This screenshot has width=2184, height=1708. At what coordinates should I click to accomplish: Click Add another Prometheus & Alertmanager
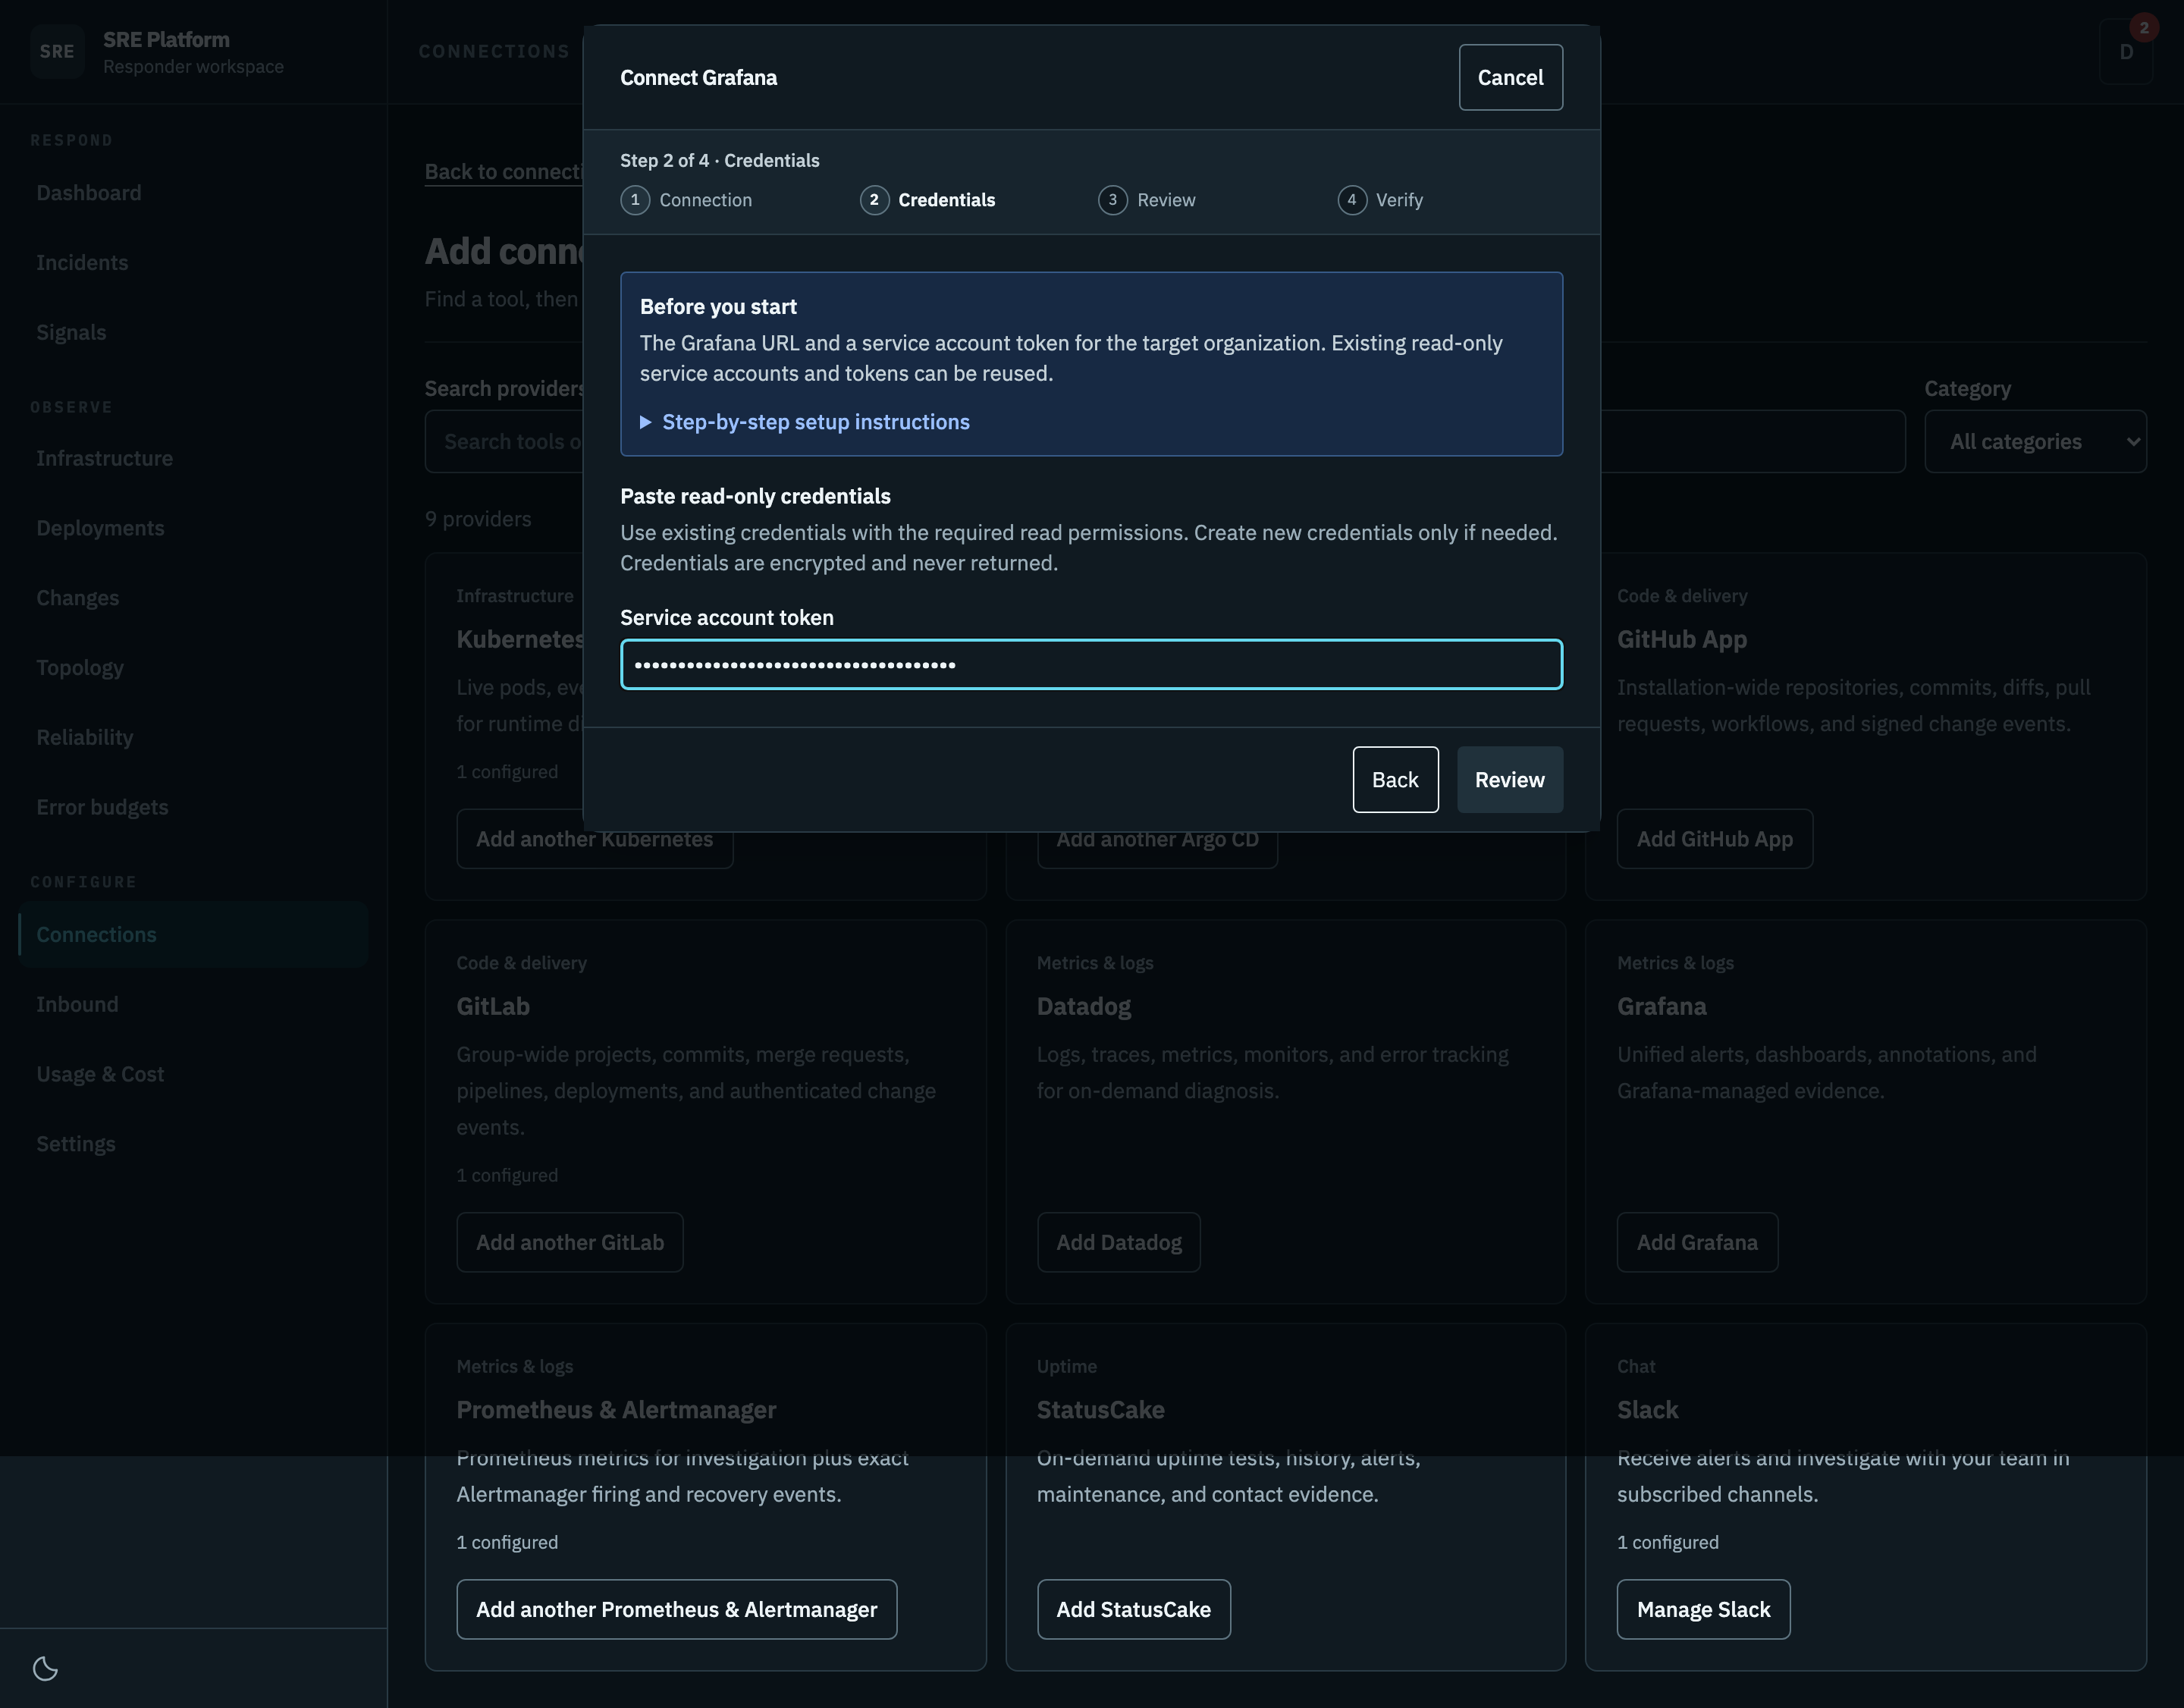(x=677, y=1609)
